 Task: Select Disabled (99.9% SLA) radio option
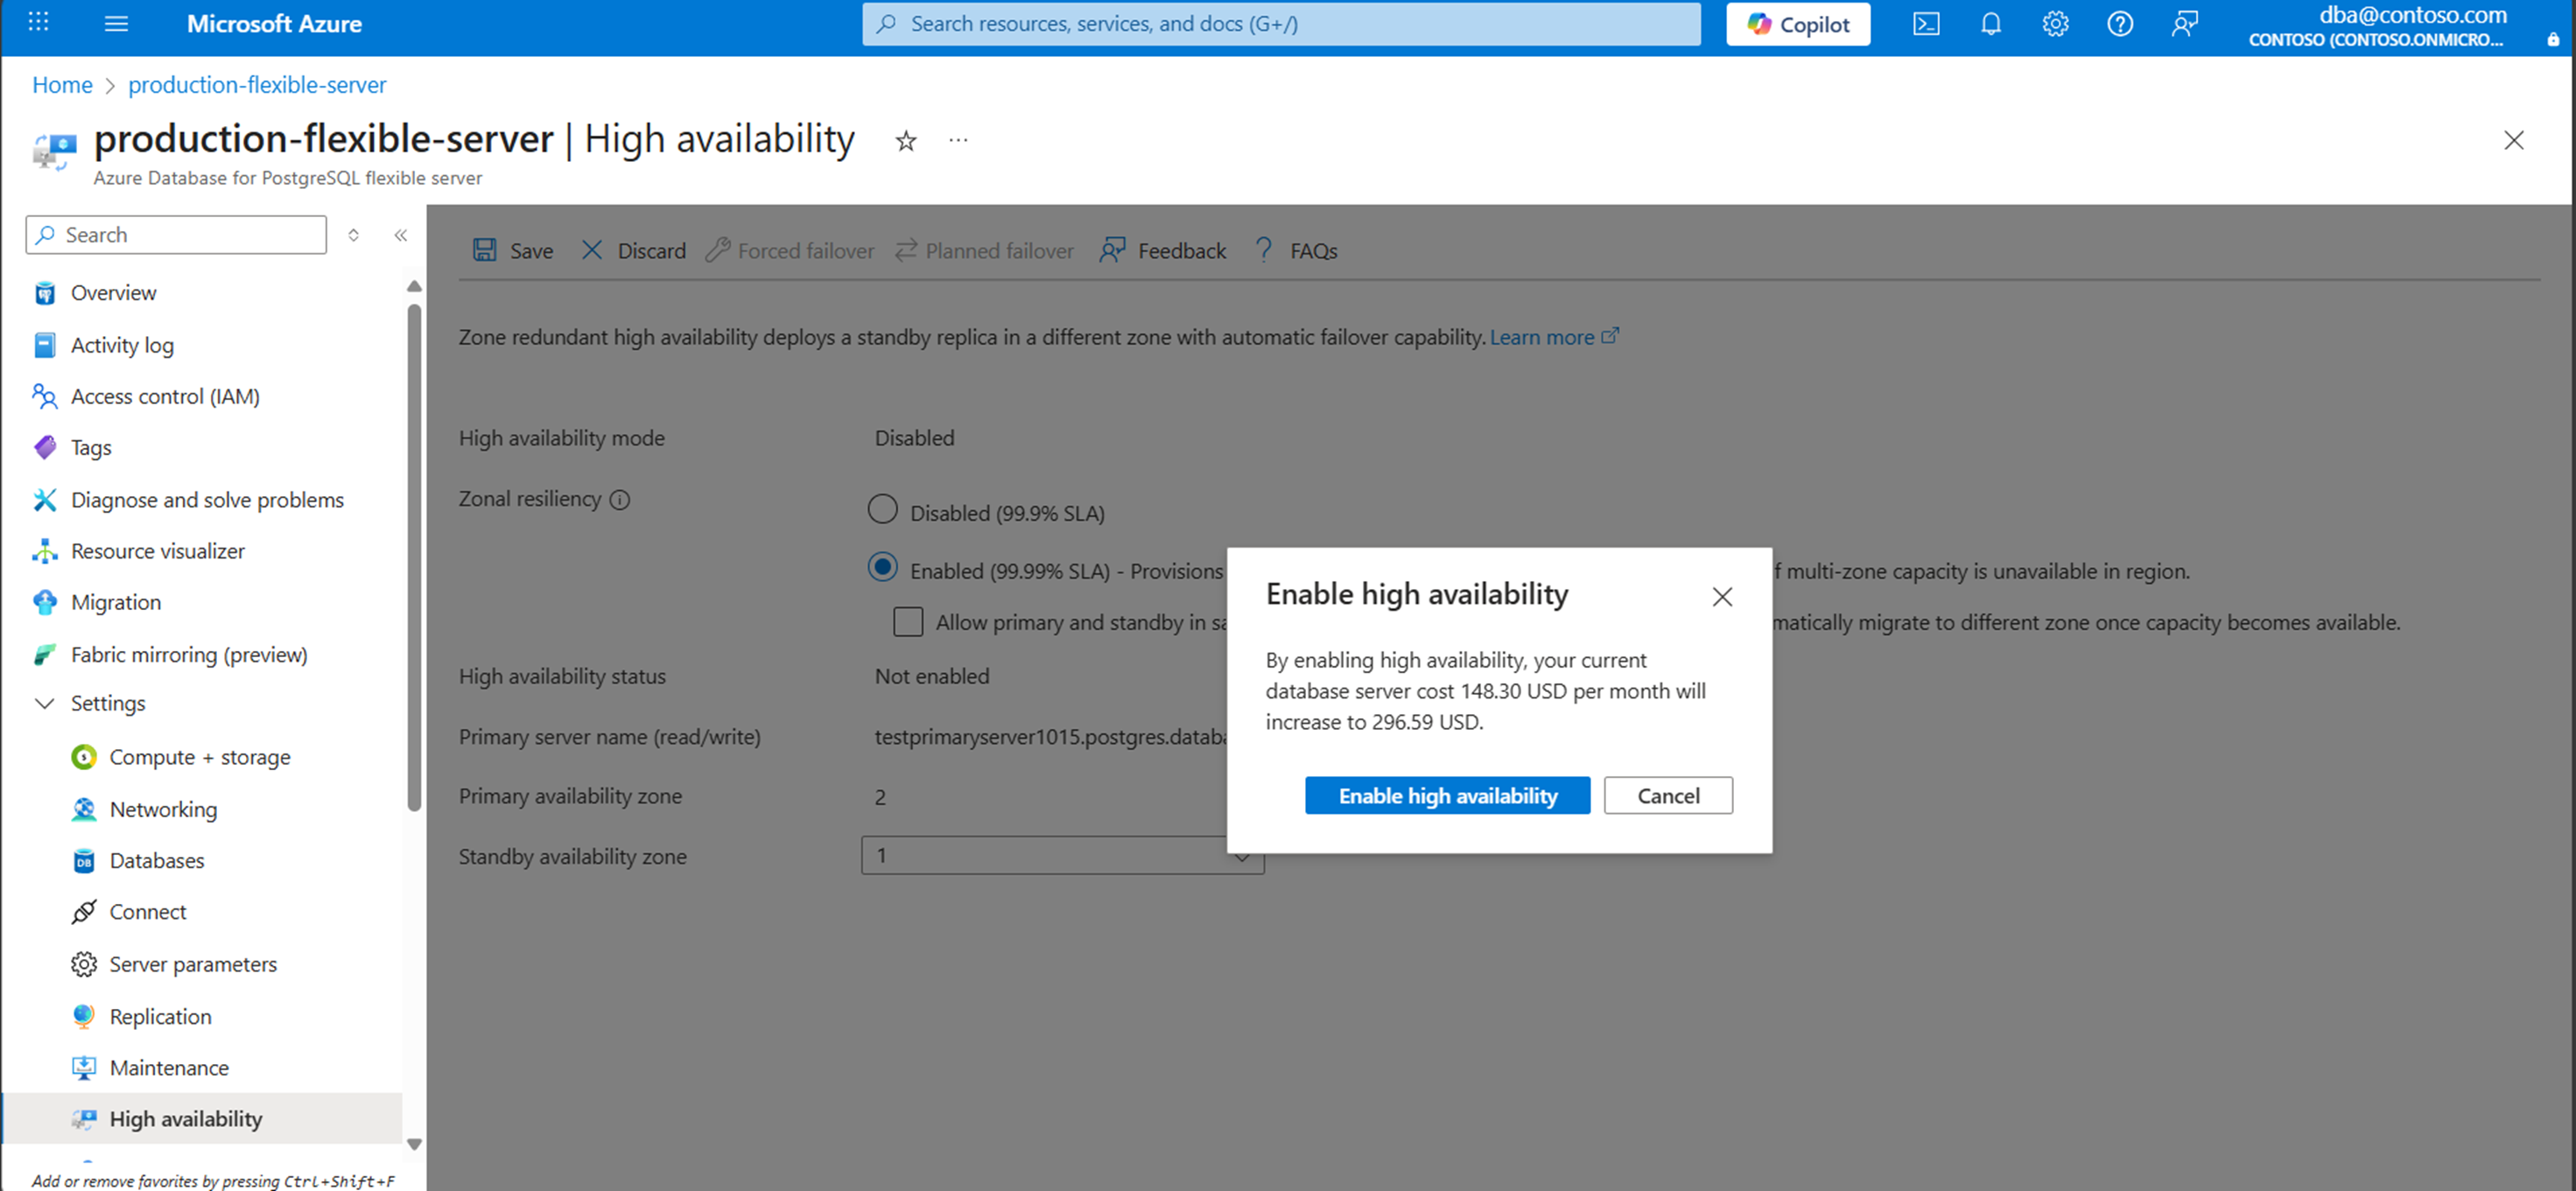(882, 510)
